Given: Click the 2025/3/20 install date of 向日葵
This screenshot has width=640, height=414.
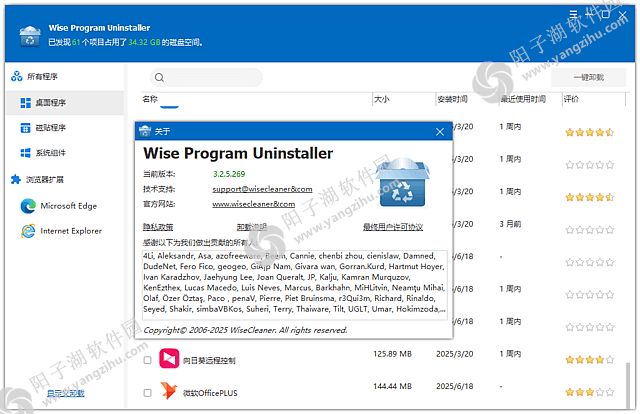Looking at the screenshot, I should (455, 354).
